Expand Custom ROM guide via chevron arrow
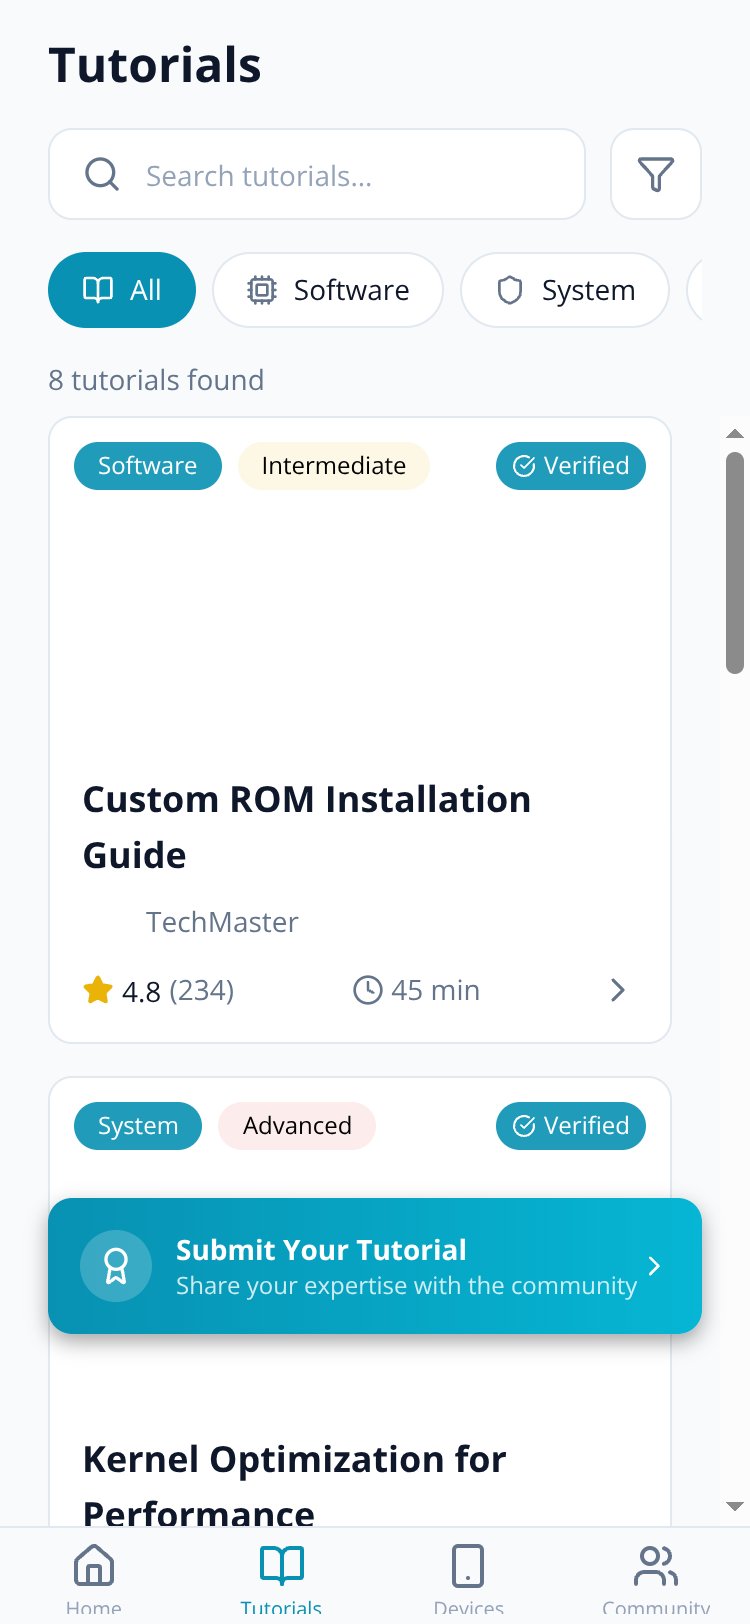The width and height of the screenshot is (750, 1624). (618, 990)
